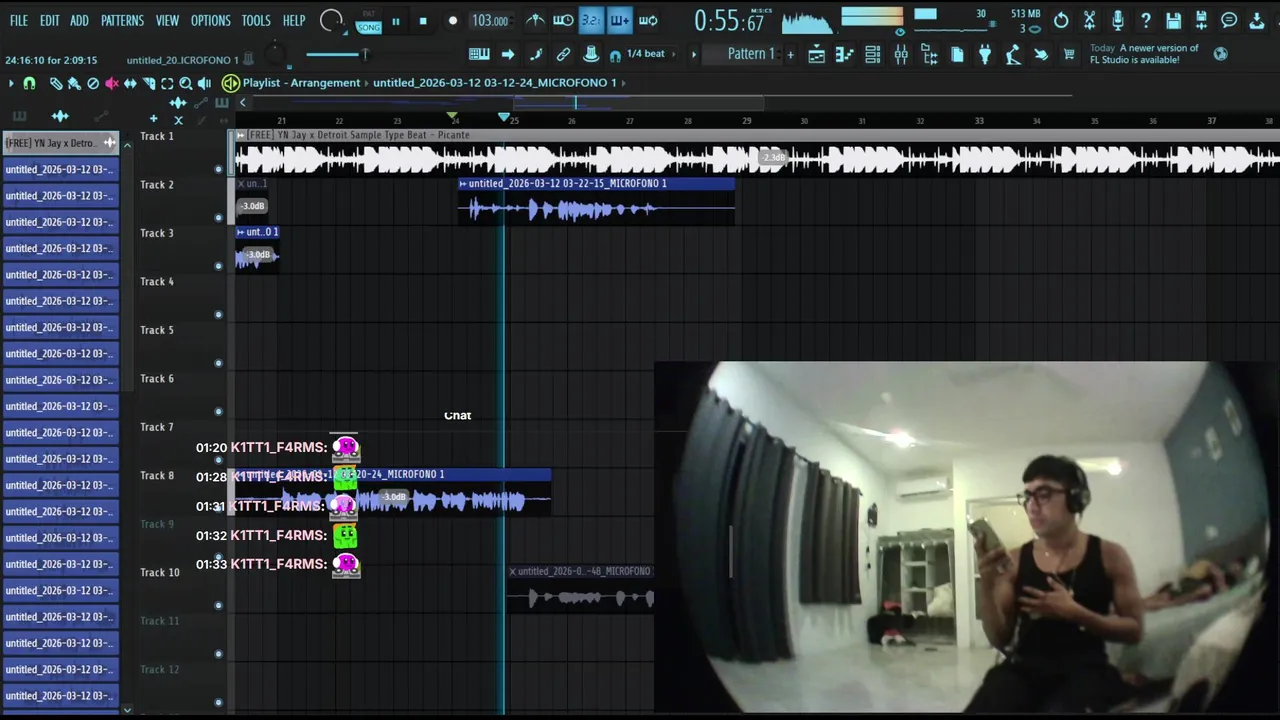This screenshot has height=720, width=1280.
Task: Mute Track 2 using its dot
Action: (x=218, y=217)
